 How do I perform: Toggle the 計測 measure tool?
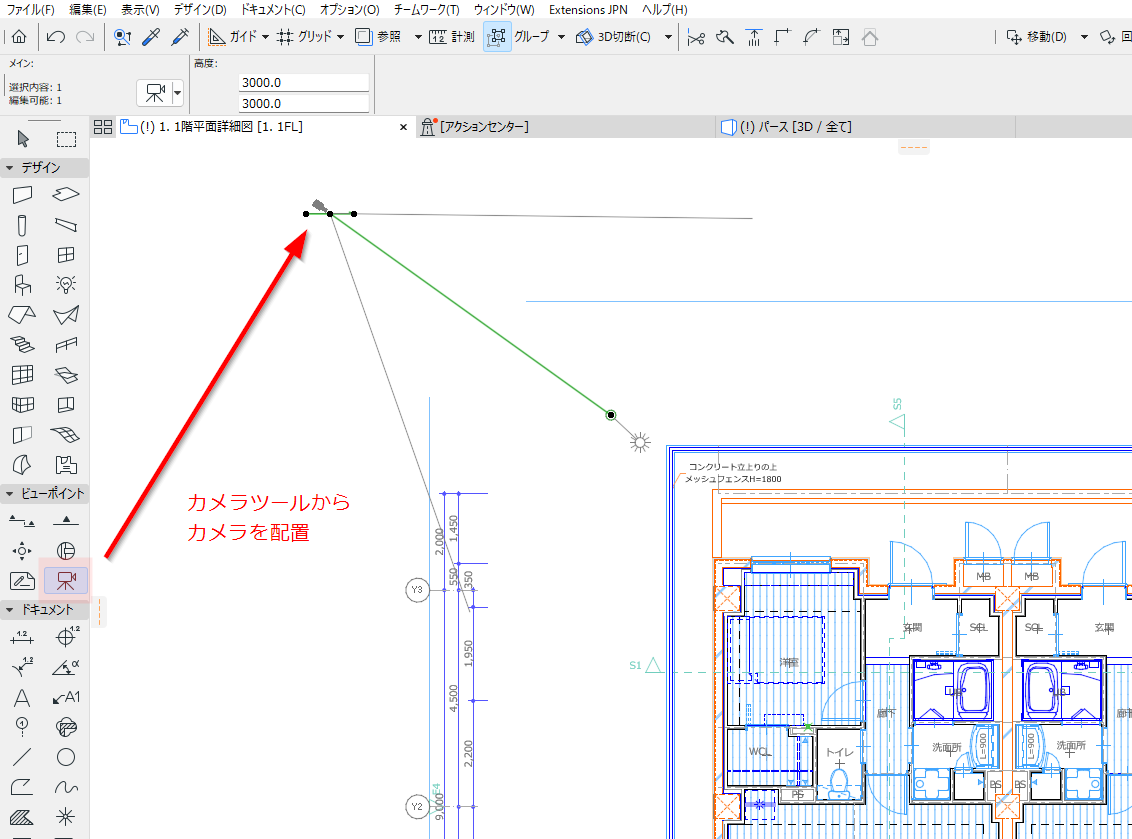(x=452, y=36)
